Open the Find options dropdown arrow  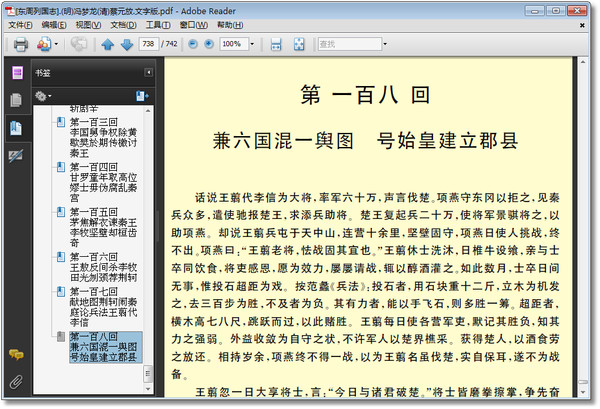point(385,44)
